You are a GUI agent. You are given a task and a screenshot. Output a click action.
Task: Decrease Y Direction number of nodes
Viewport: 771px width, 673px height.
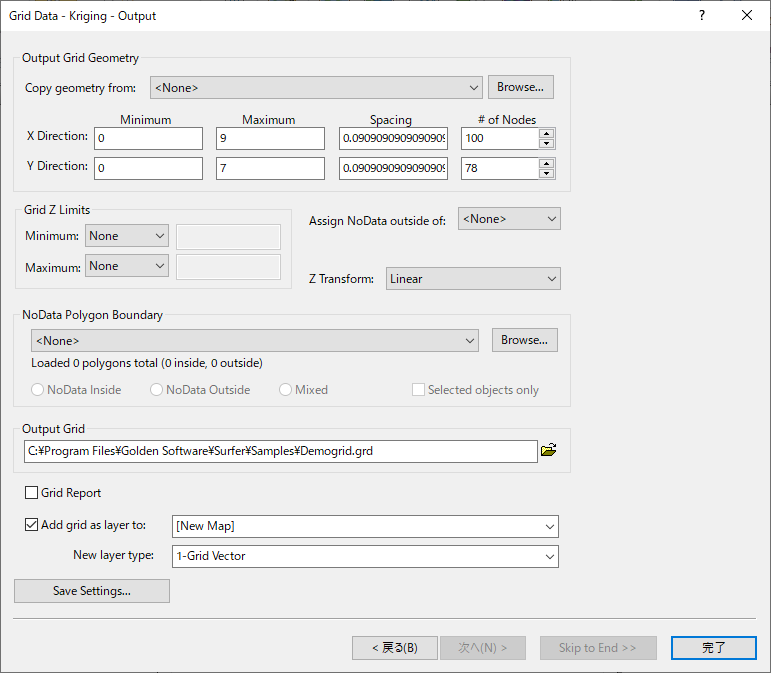[547, 174]
